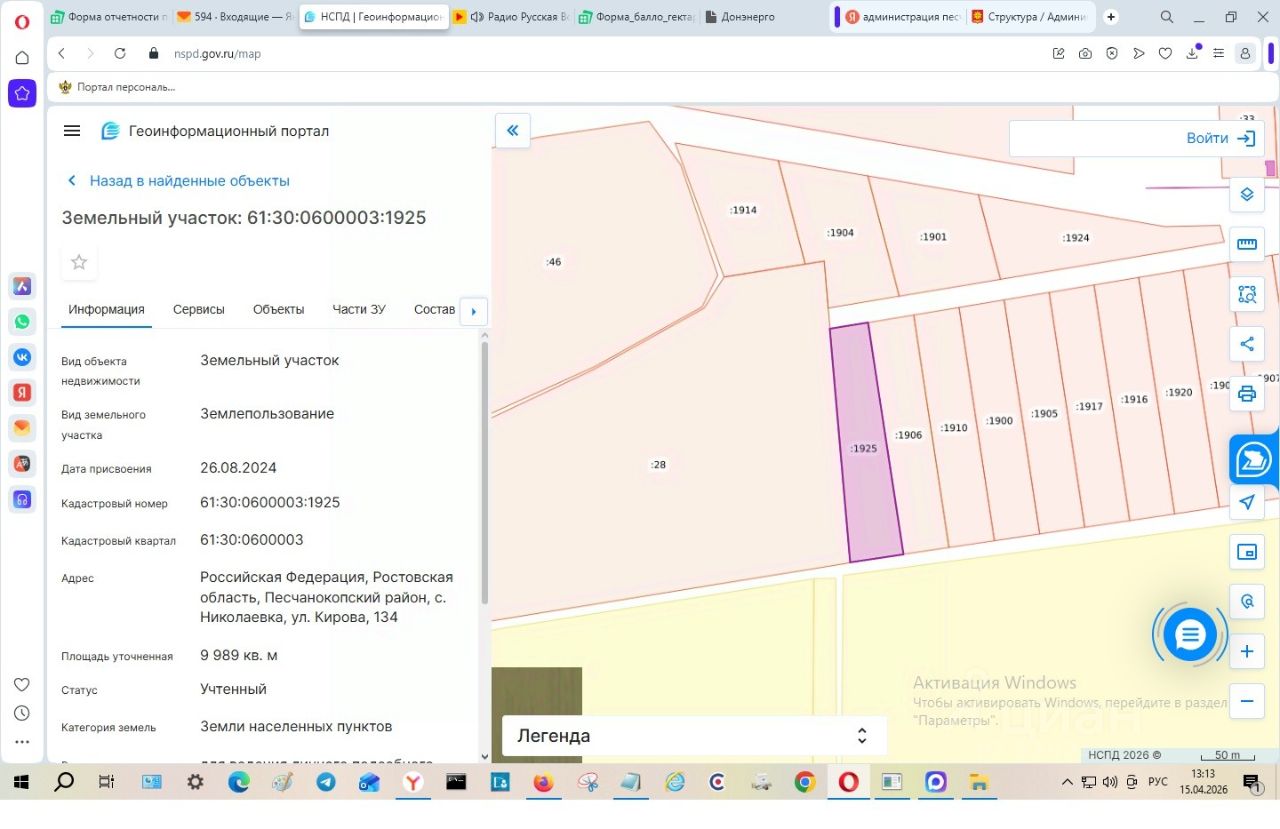Select plot :1906 on the map
Viewport: 1280px width, 829px height.
[x=908, y=435]
